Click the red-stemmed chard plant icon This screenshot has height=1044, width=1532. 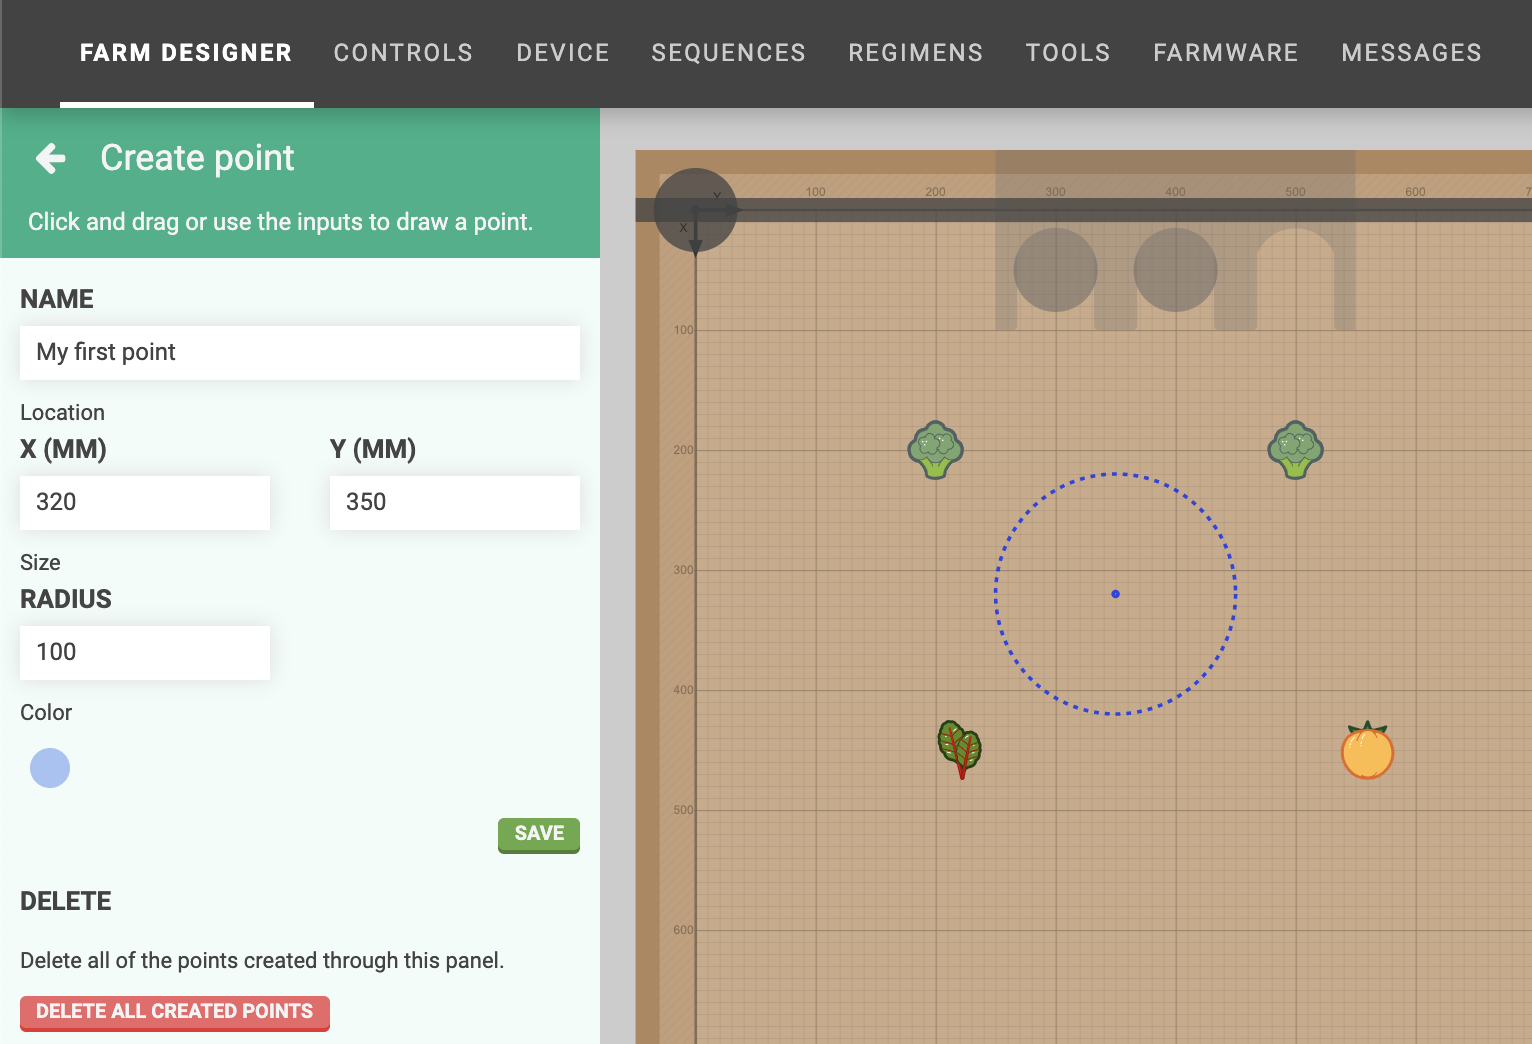pyautogui.click(x=960, y=749)
